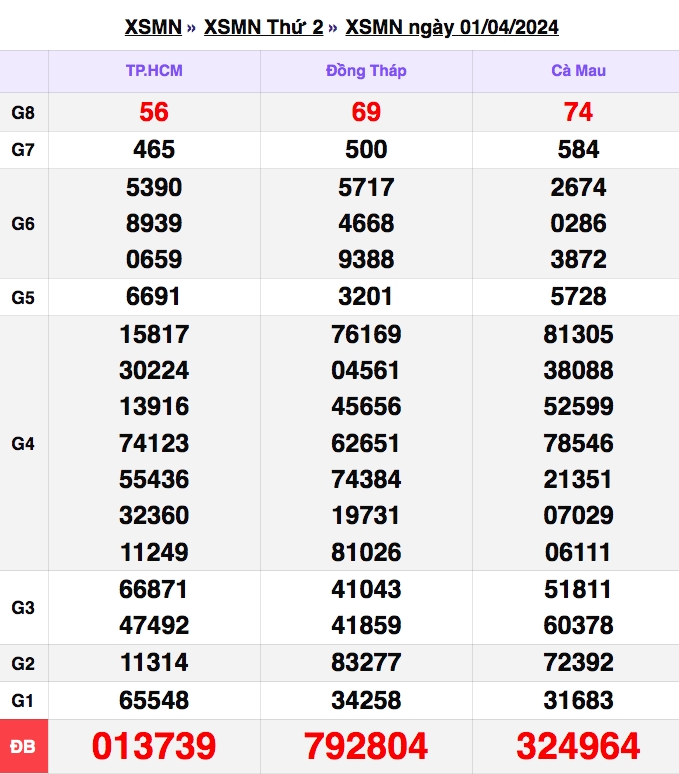The height and width of the screenshot is (774, 679).
Task: Click G4 number 30224
Action: click(154, 371)
